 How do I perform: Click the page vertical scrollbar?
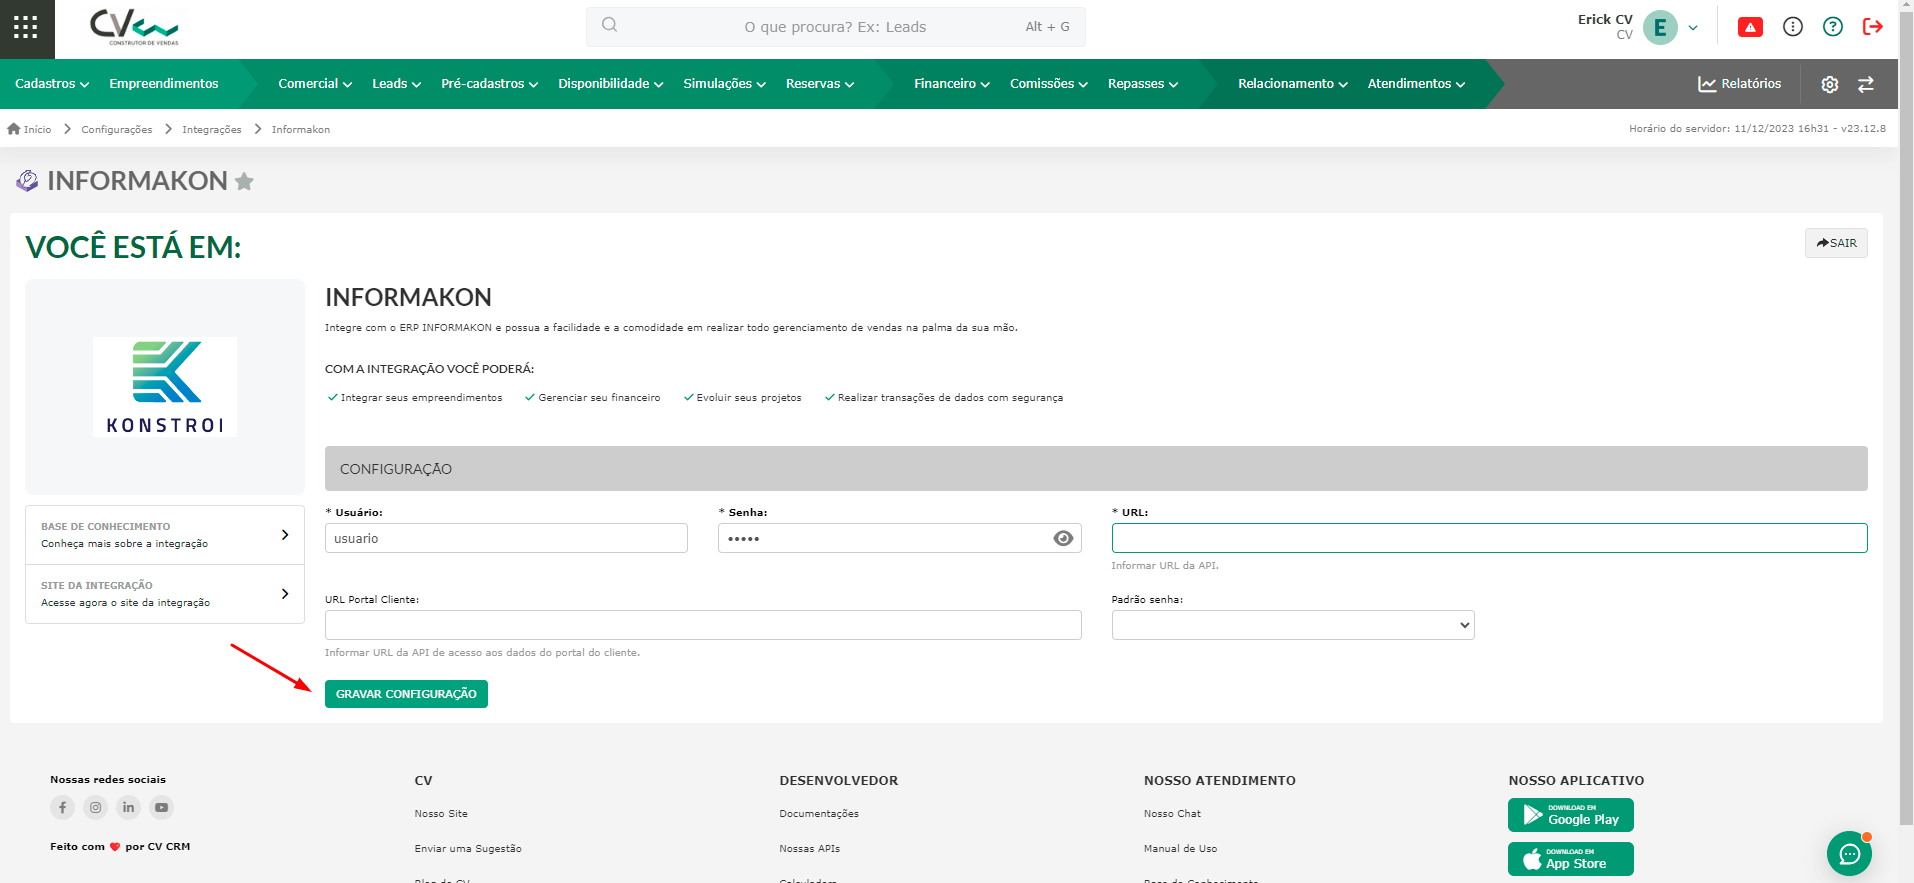[x=1906, y=420]
